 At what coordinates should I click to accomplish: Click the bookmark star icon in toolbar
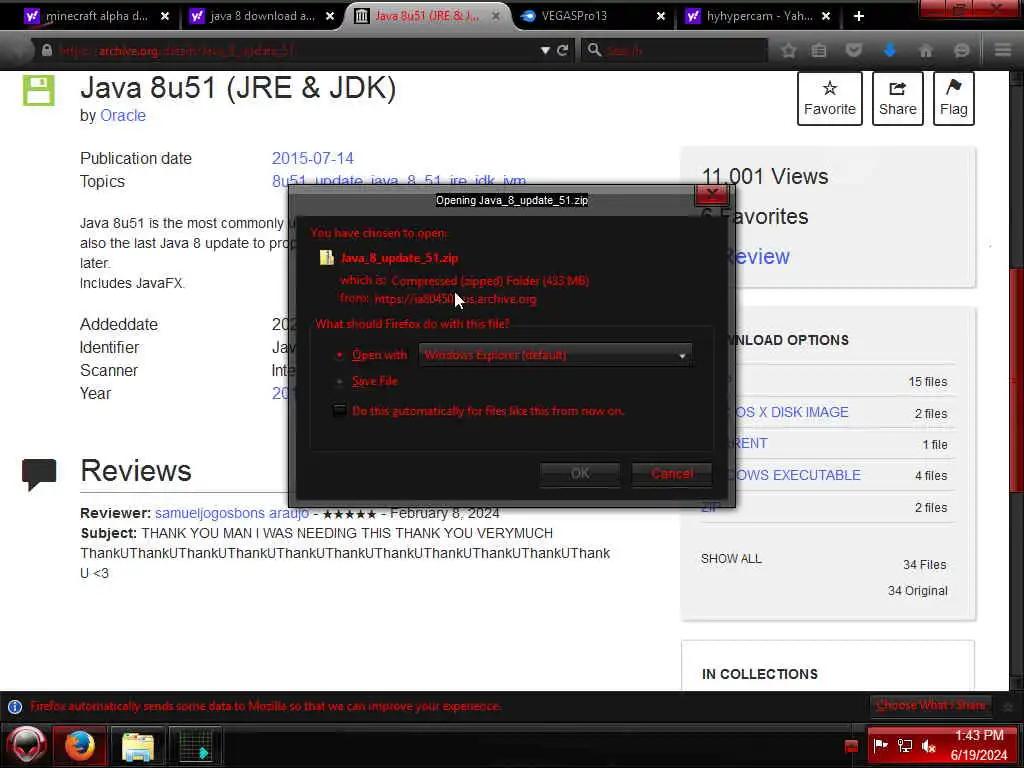tap(788, 50)
